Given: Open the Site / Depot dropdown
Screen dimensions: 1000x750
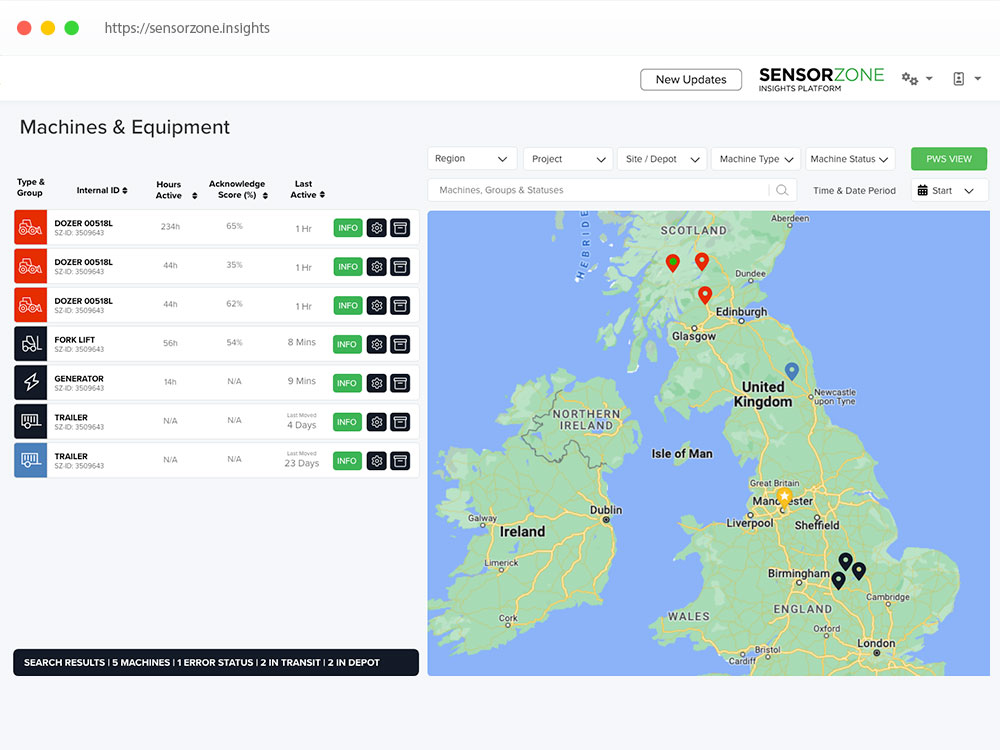Looking at the screenshot, I should click(x=662, y=158).
